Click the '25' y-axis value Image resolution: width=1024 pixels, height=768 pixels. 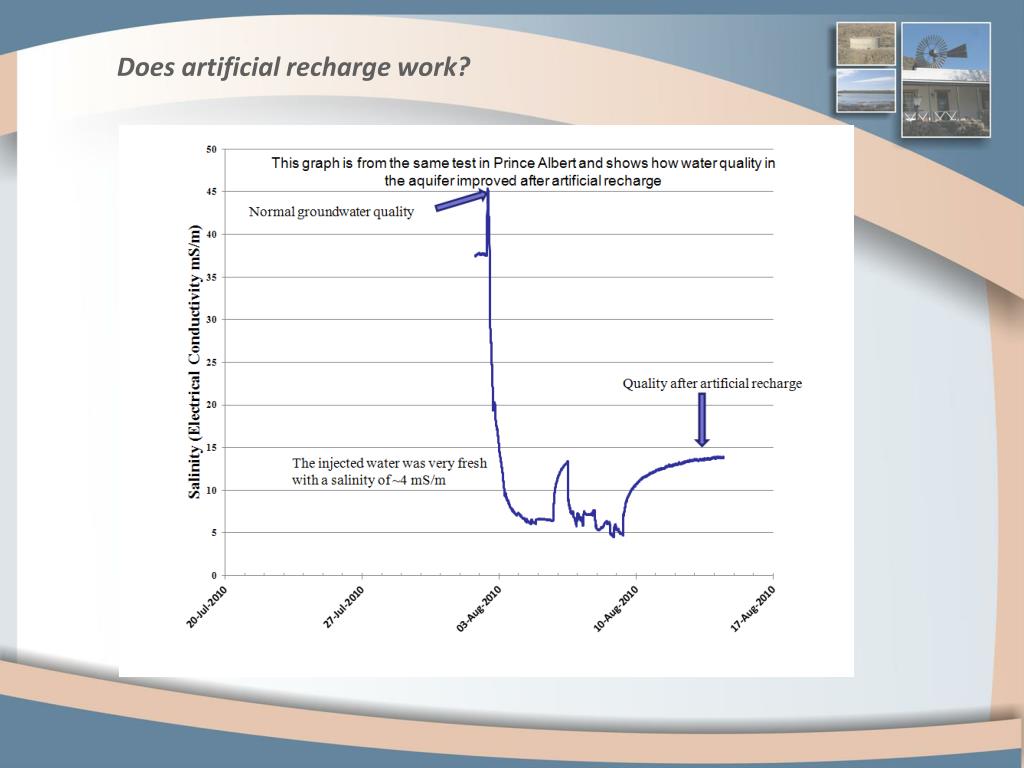[x=211, y=362]
